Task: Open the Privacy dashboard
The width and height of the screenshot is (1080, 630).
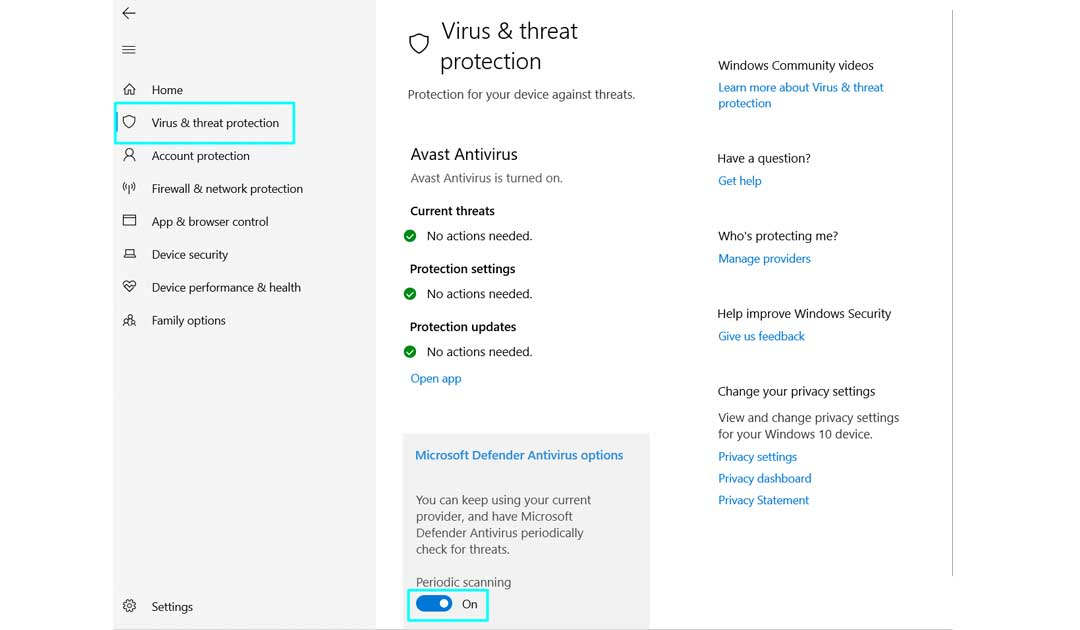Action: tap(764, 478)
